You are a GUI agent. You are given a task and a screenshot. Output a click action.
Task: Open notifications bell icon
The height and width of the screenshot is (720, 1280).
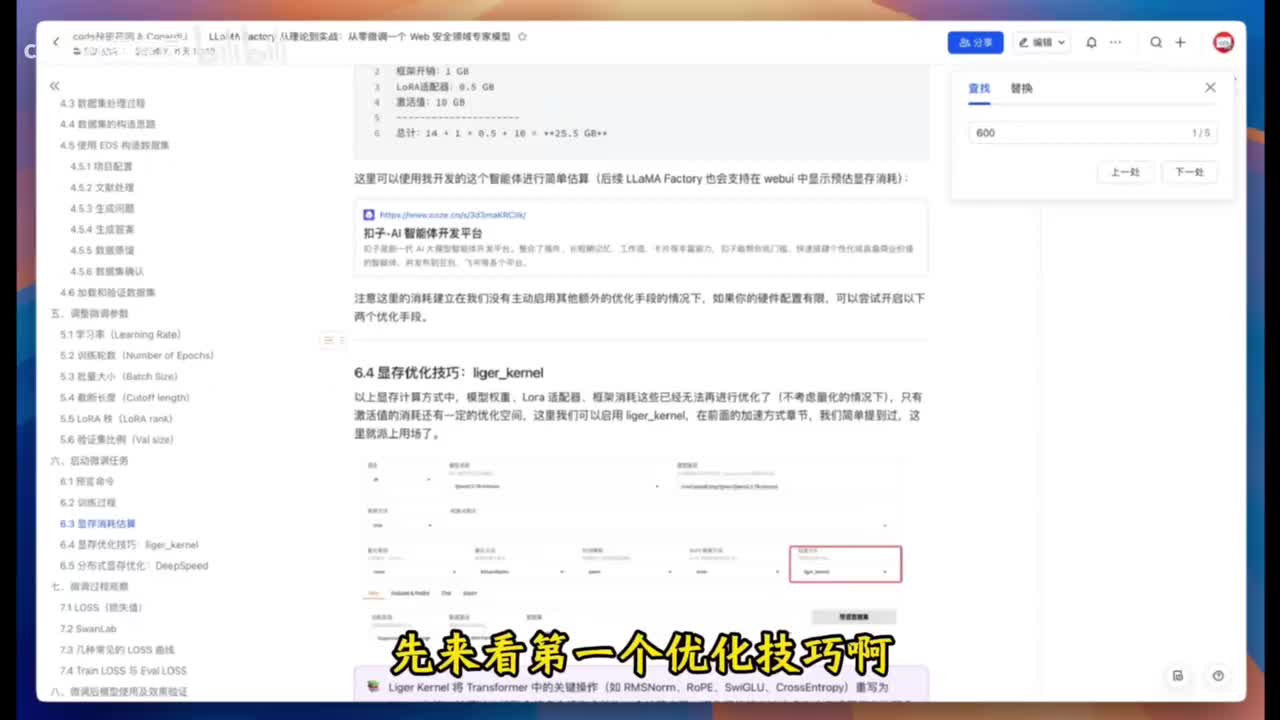pos(1091,42)
